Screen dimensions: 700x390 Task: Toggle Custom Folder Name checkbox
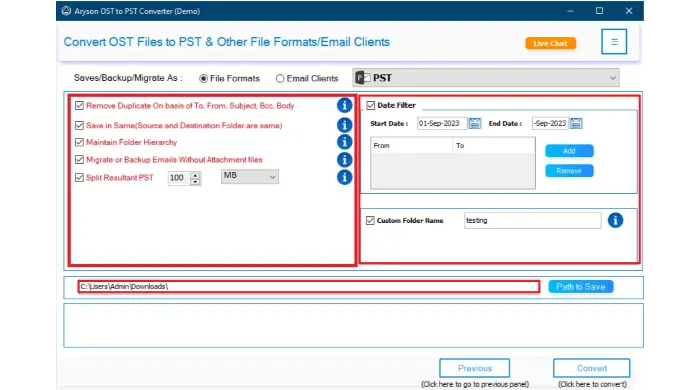coord(370,220)
